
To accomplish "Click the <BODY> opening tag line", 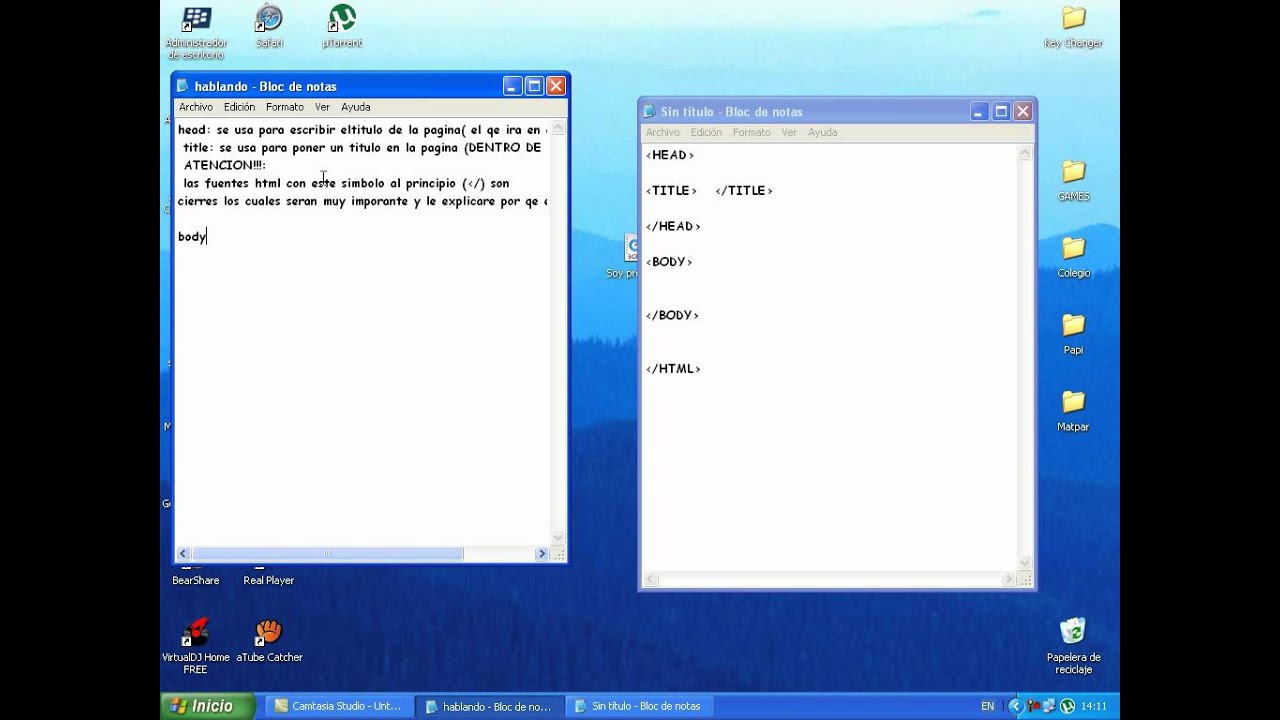I will coord(669,262).
